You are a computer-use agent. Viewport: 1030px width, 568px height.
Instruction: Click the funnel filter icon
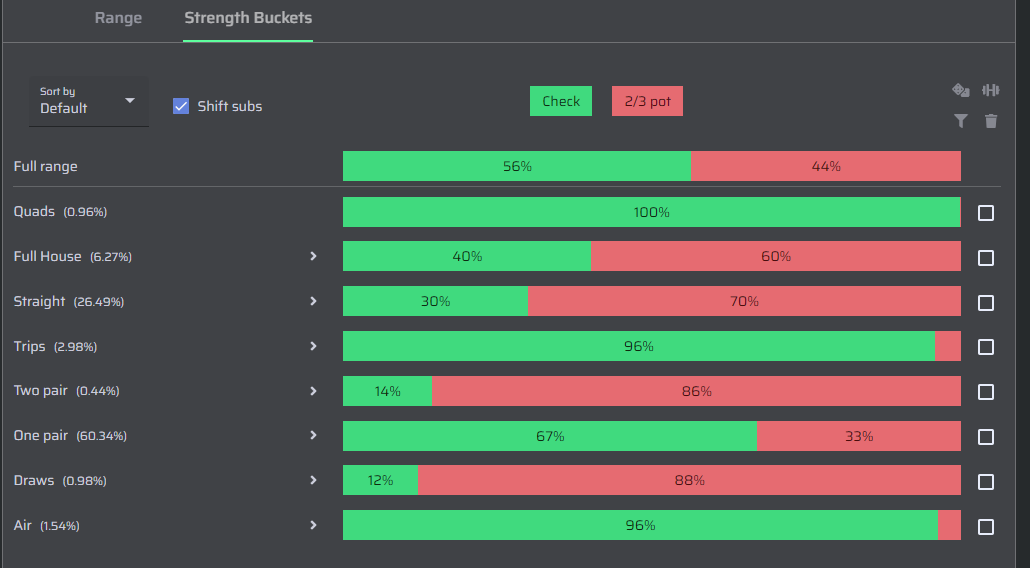pyautogui.click(x=960, y=121)
